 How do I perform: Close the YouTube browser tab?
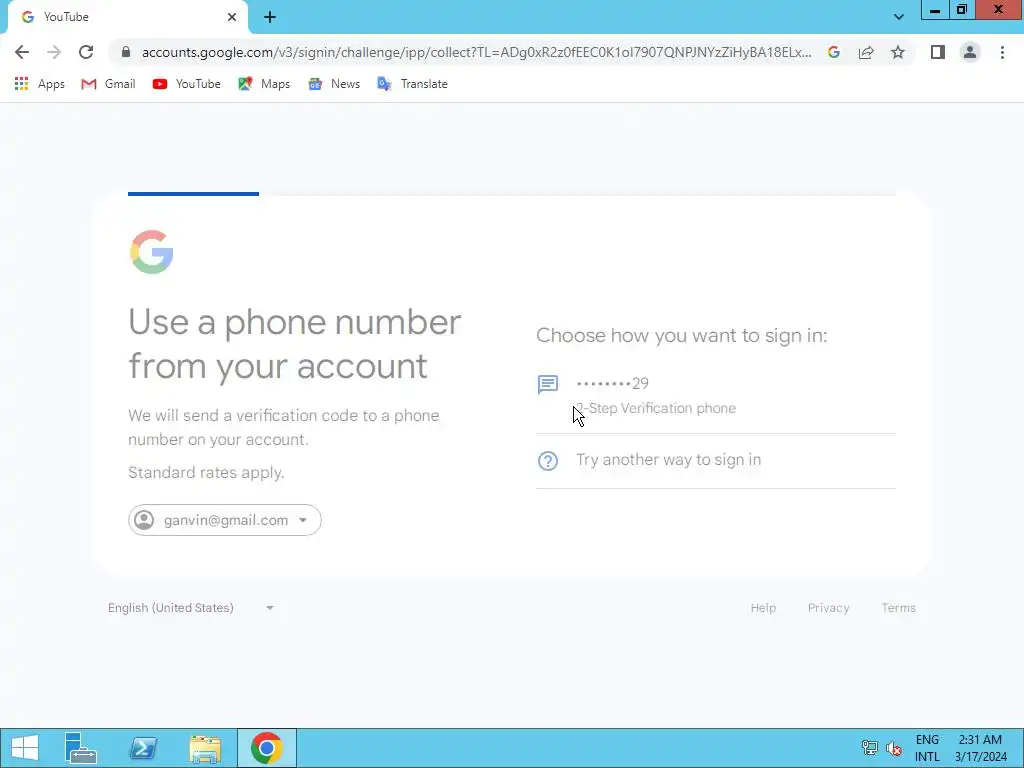pos(232,17)
